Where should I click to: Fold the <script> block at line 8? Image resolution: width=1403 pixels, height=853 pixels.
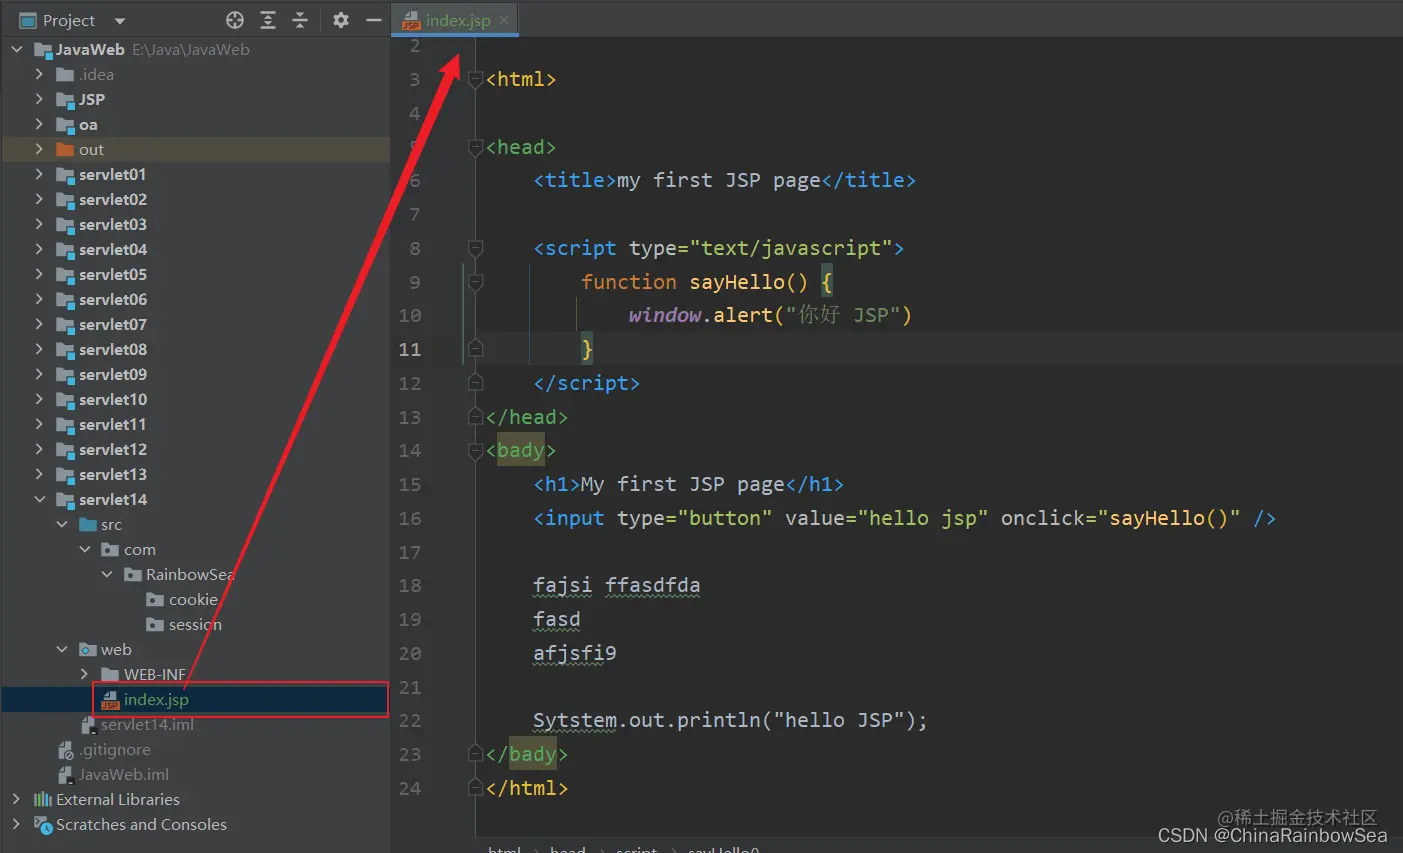coord(476,248)
